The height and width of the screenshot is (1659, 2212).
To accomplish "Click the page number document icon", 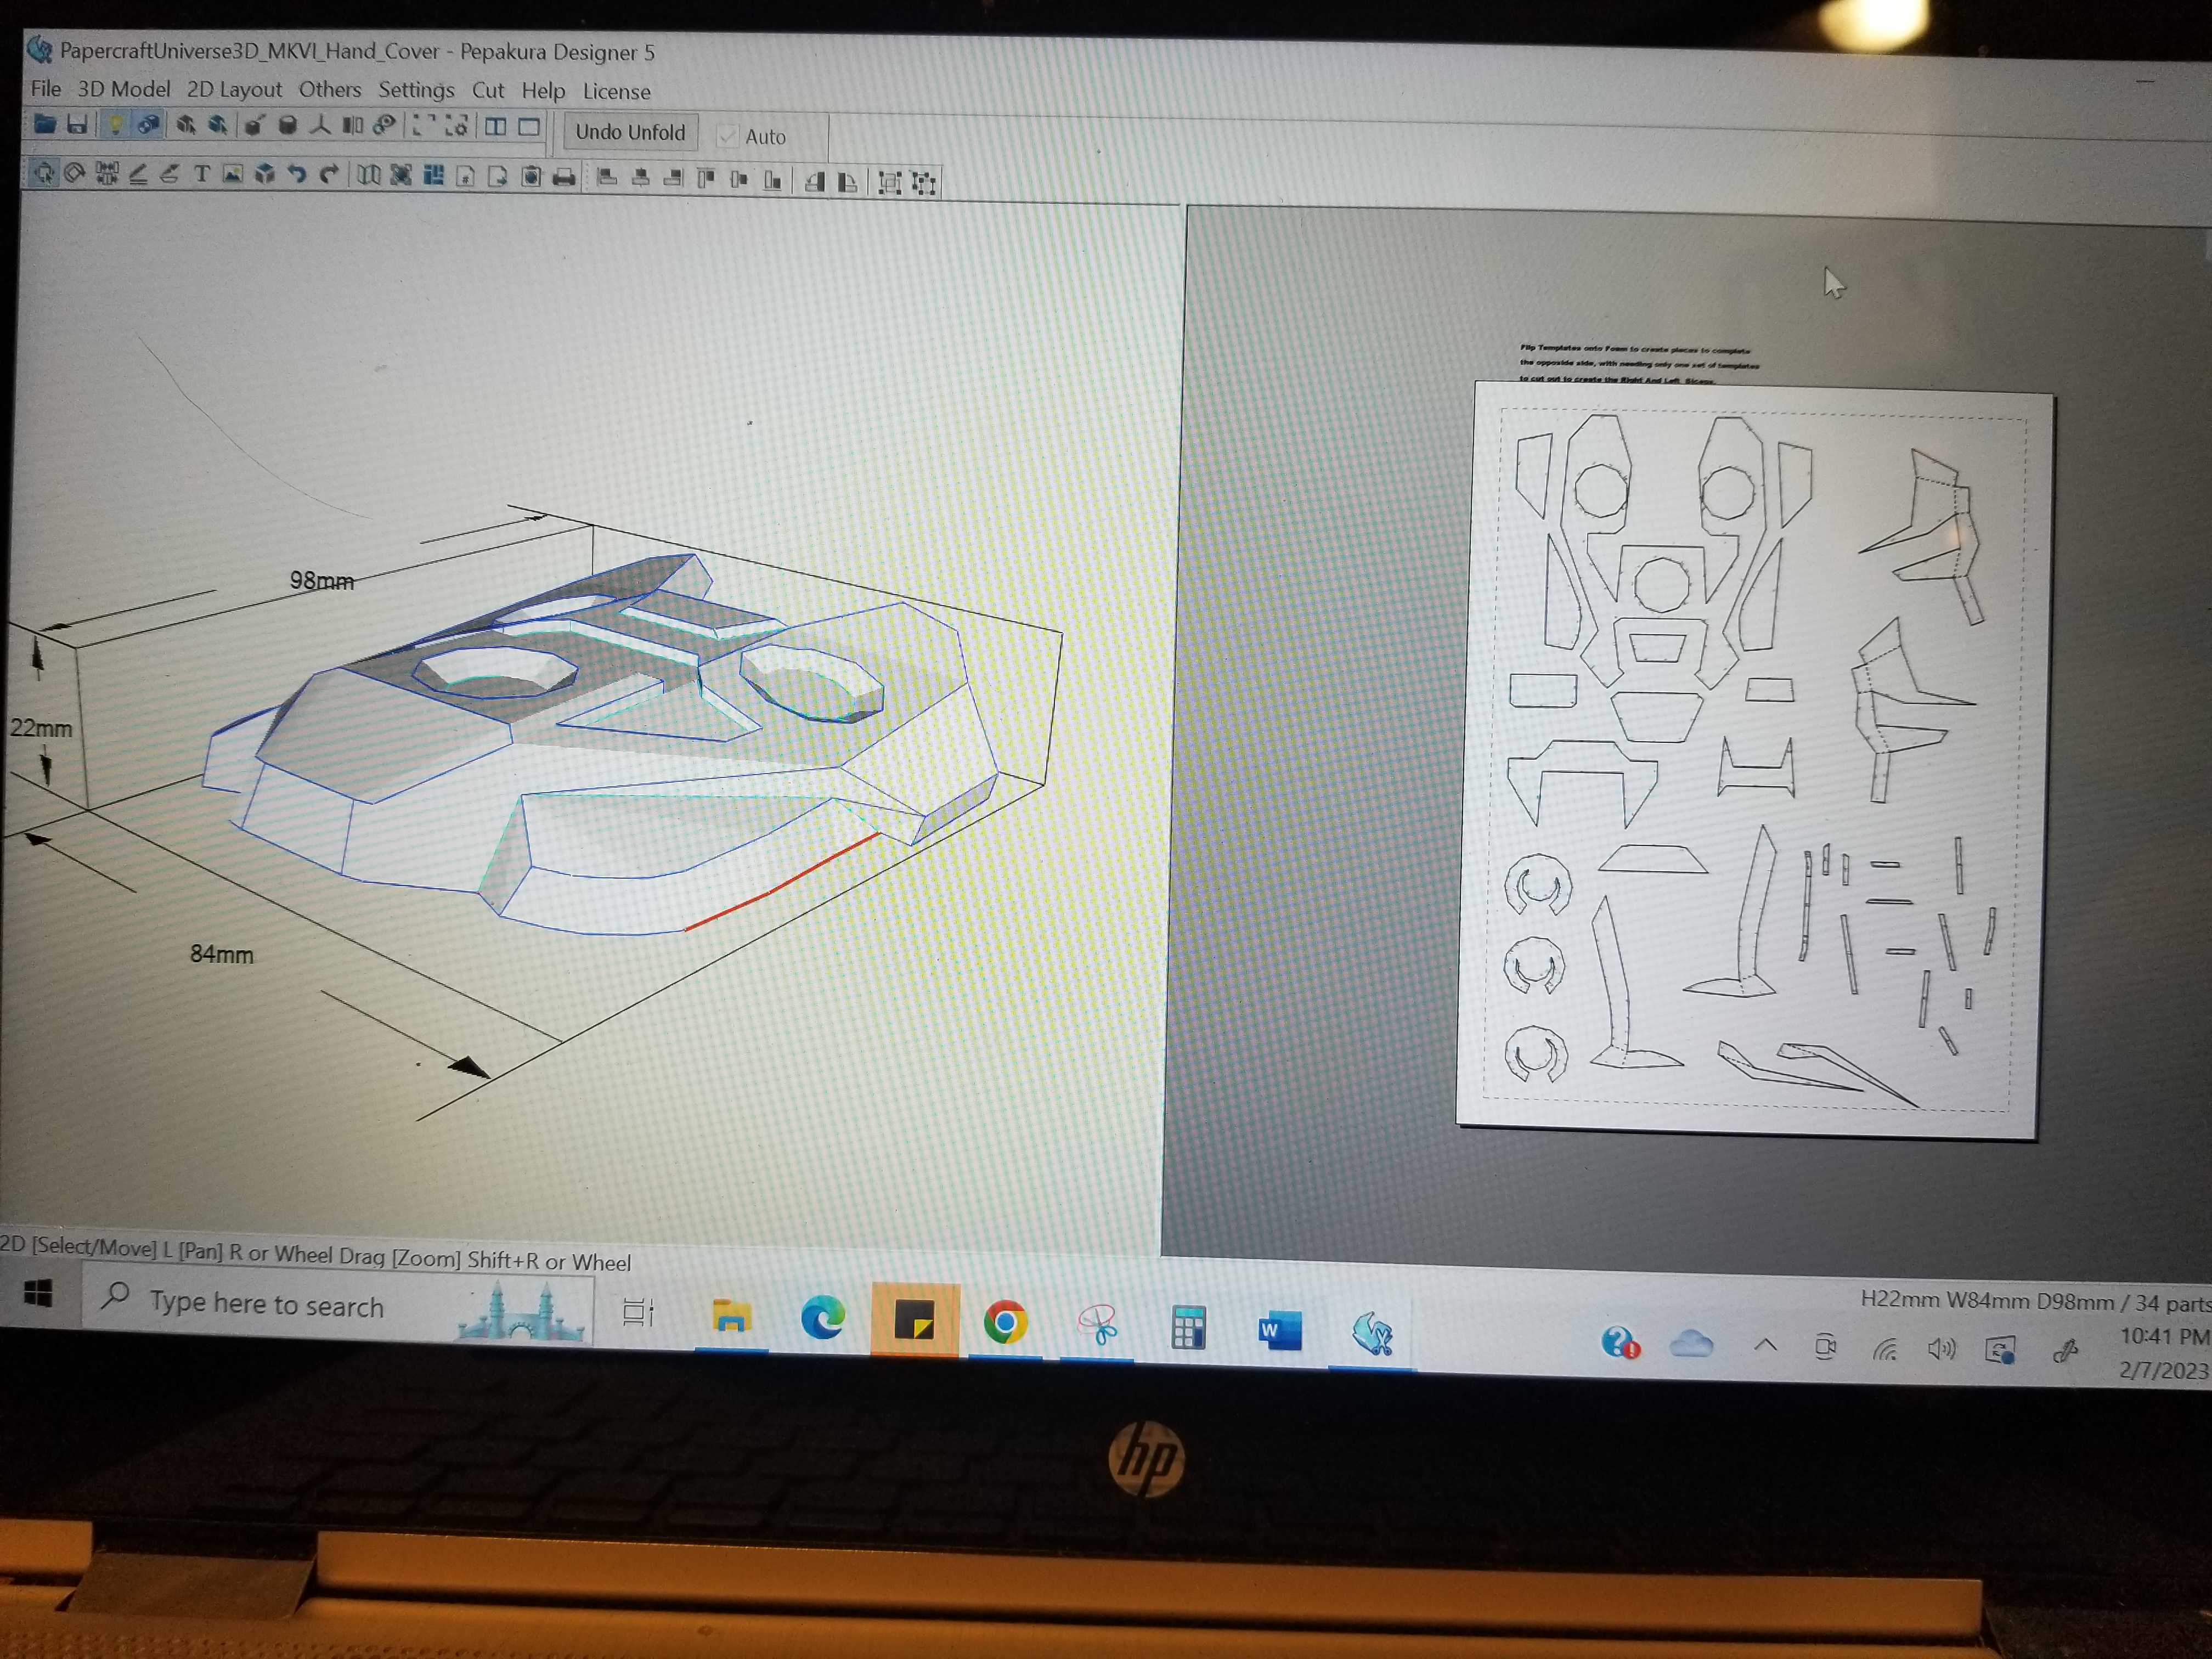I will [465, 177].
